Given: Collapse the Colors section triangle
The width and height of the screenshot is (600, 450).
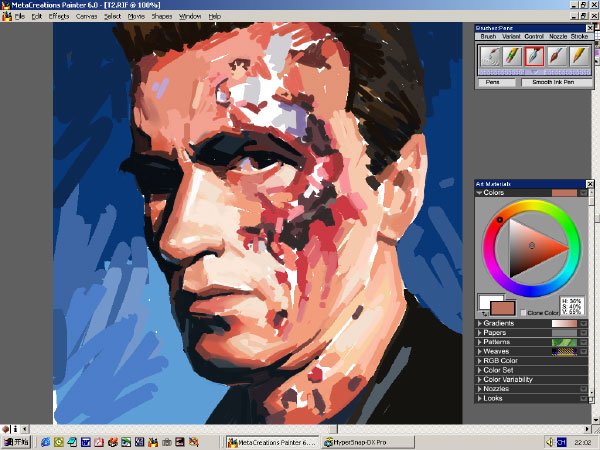Looking at the screenshot, I should point(479,193).
